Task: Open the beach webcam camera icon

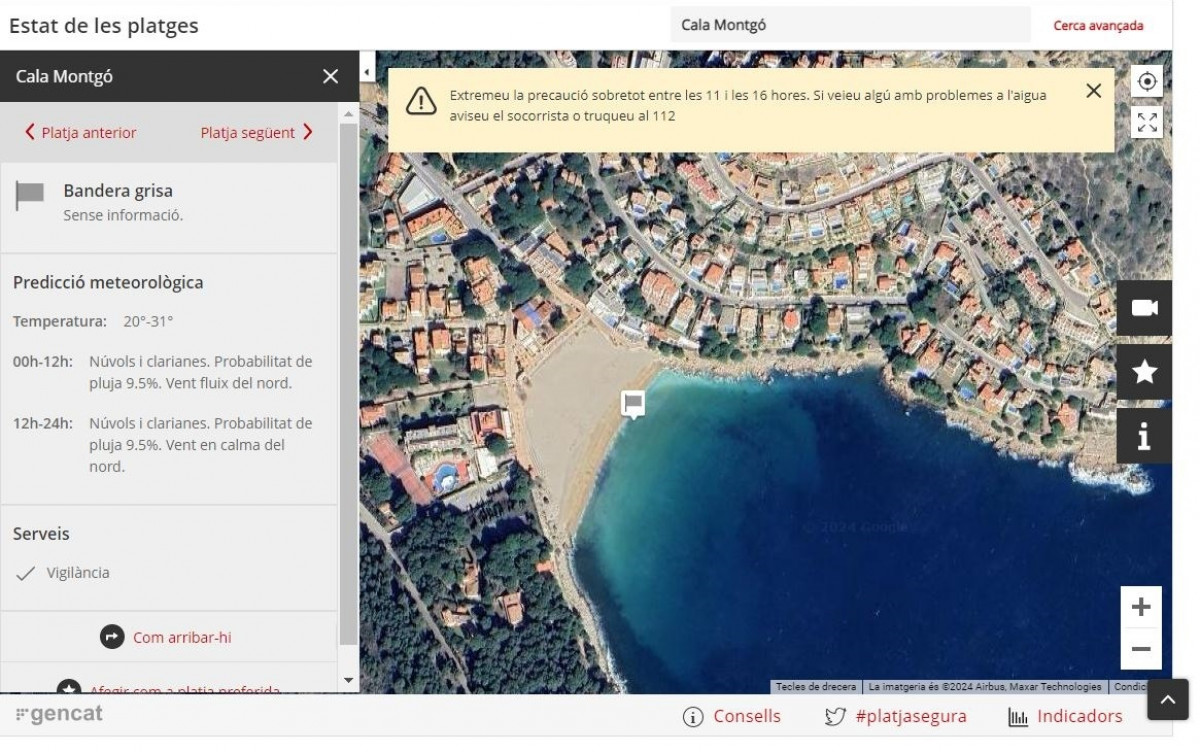Action: (1144, 308)
